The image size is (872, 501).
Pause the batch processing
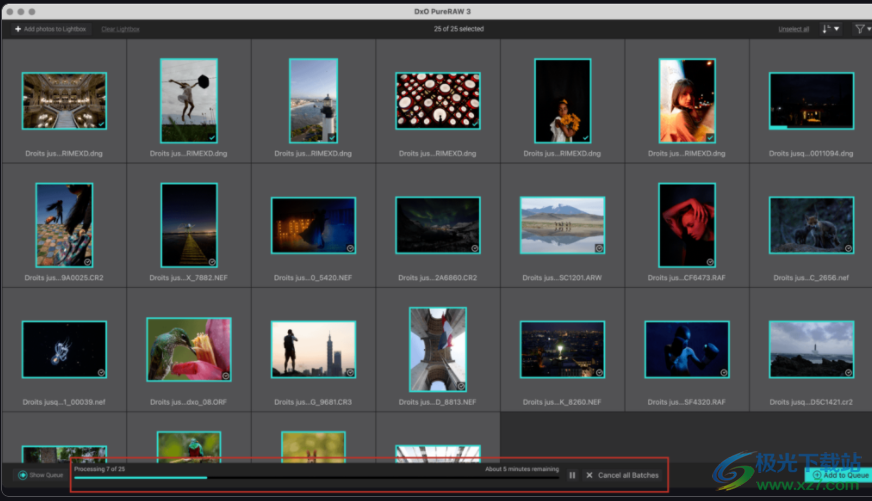pyautogui.click(x=572, y=475)
